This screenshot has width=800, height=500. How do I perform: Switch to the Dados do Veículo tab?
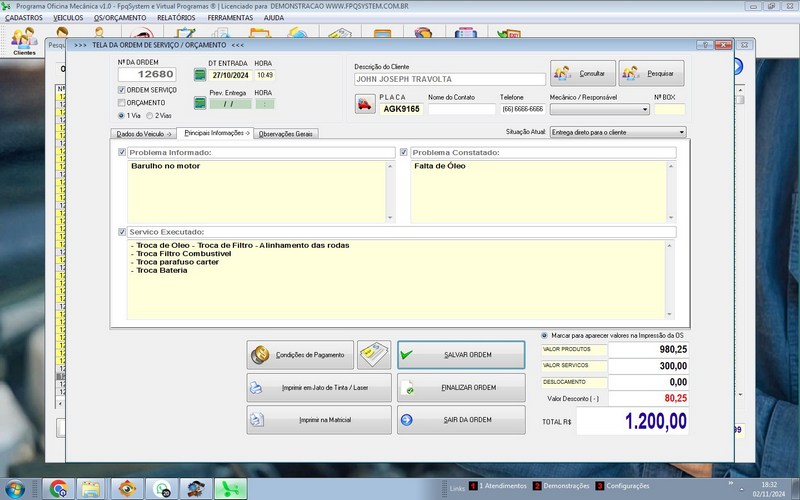(x=143, y=133)
